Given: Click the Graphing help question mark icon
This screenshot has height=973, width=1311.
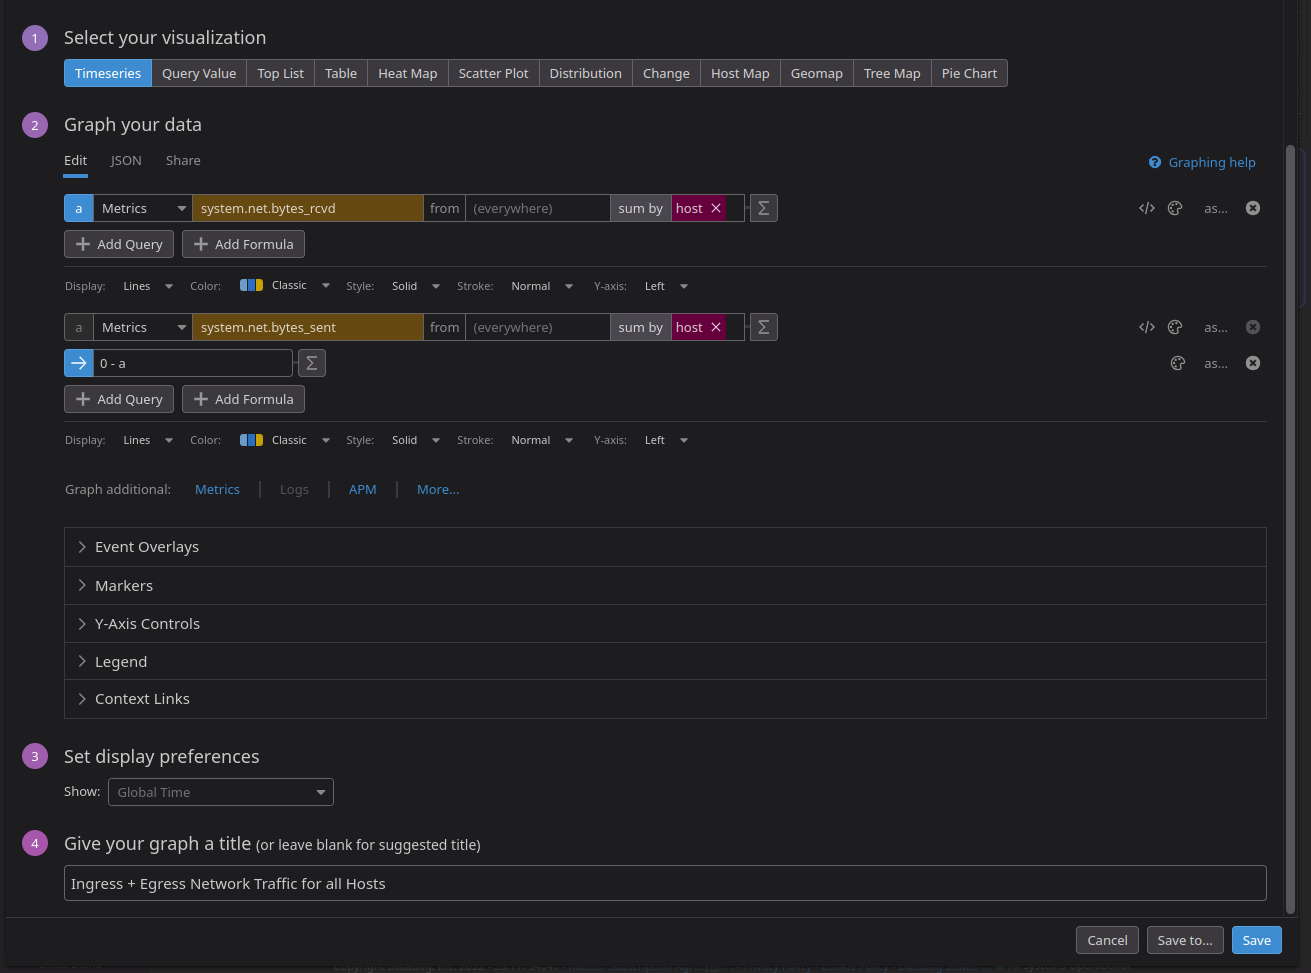Looking at the screenshot, I should pyautogui.click(x=1155, y=162).
